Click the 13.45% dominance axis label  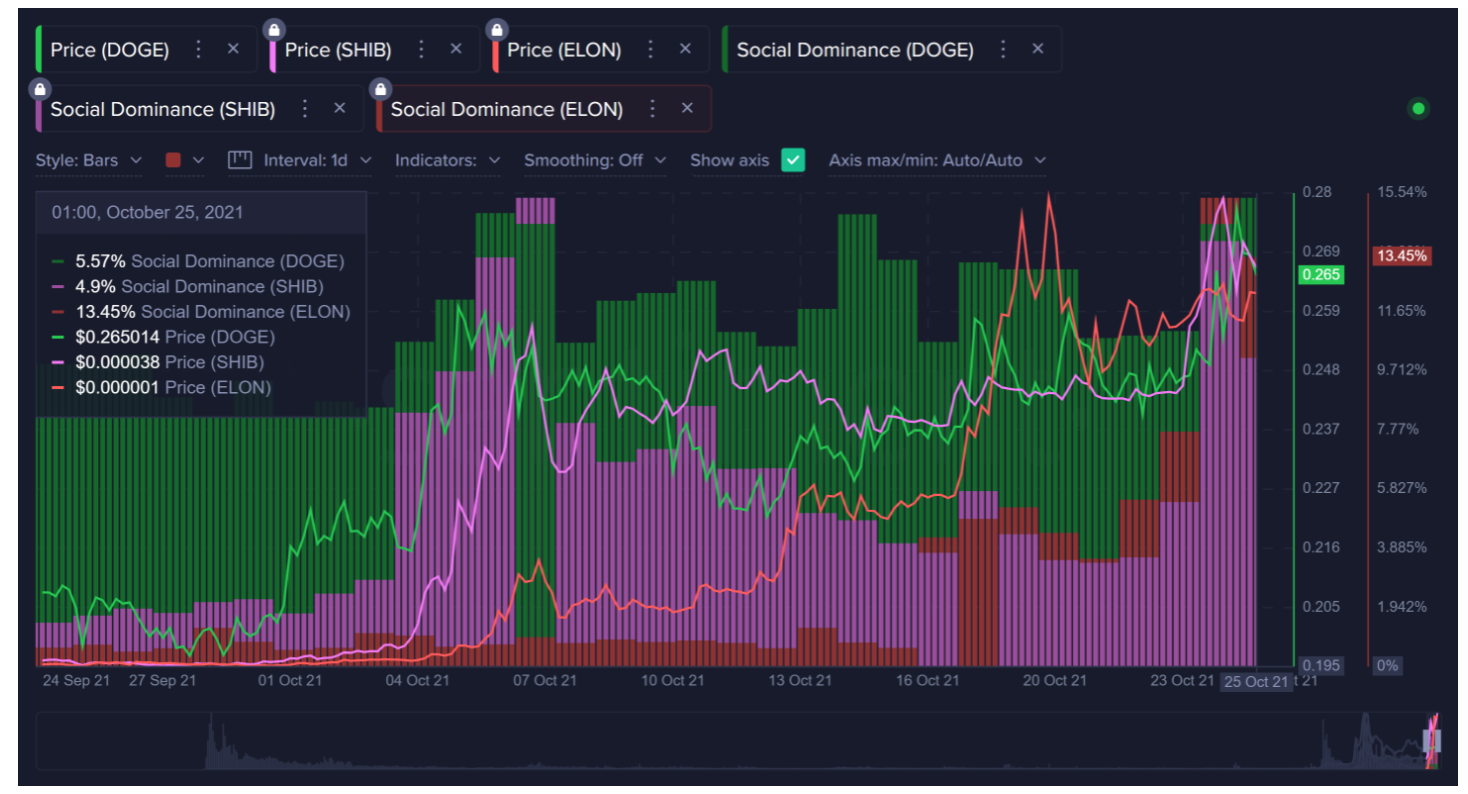(x=1401, y=255)
